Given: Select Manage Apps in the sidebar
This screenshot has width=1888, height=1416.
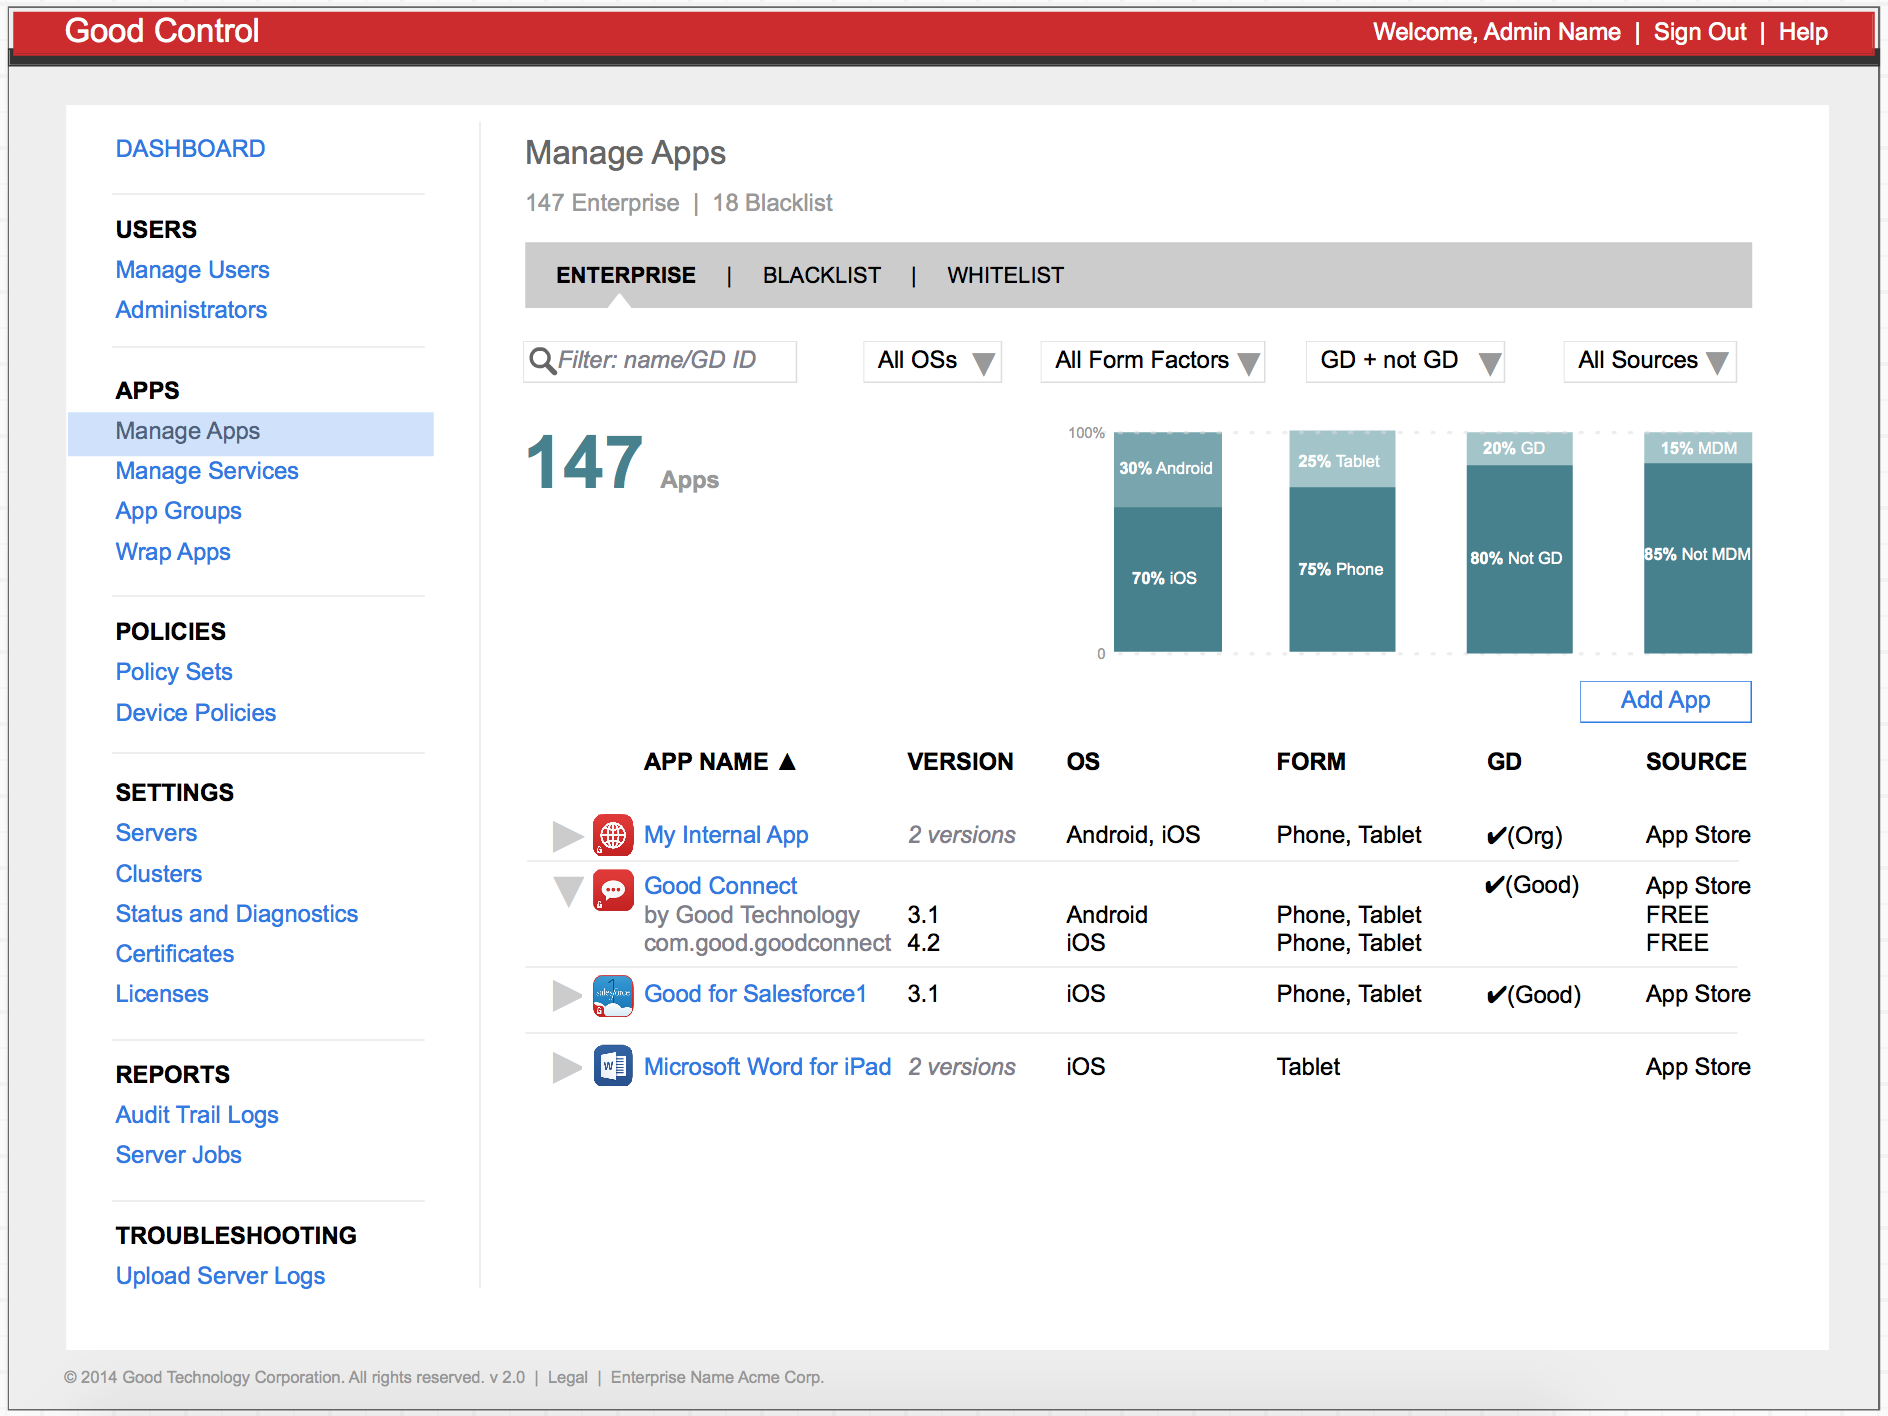Looking at the screenshot, I should click(x=251, y=434).
